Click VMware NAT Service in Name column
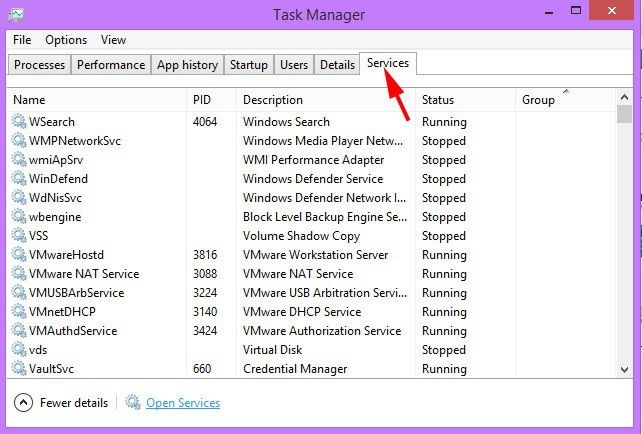642x434 pixels. tap(84, 274)
